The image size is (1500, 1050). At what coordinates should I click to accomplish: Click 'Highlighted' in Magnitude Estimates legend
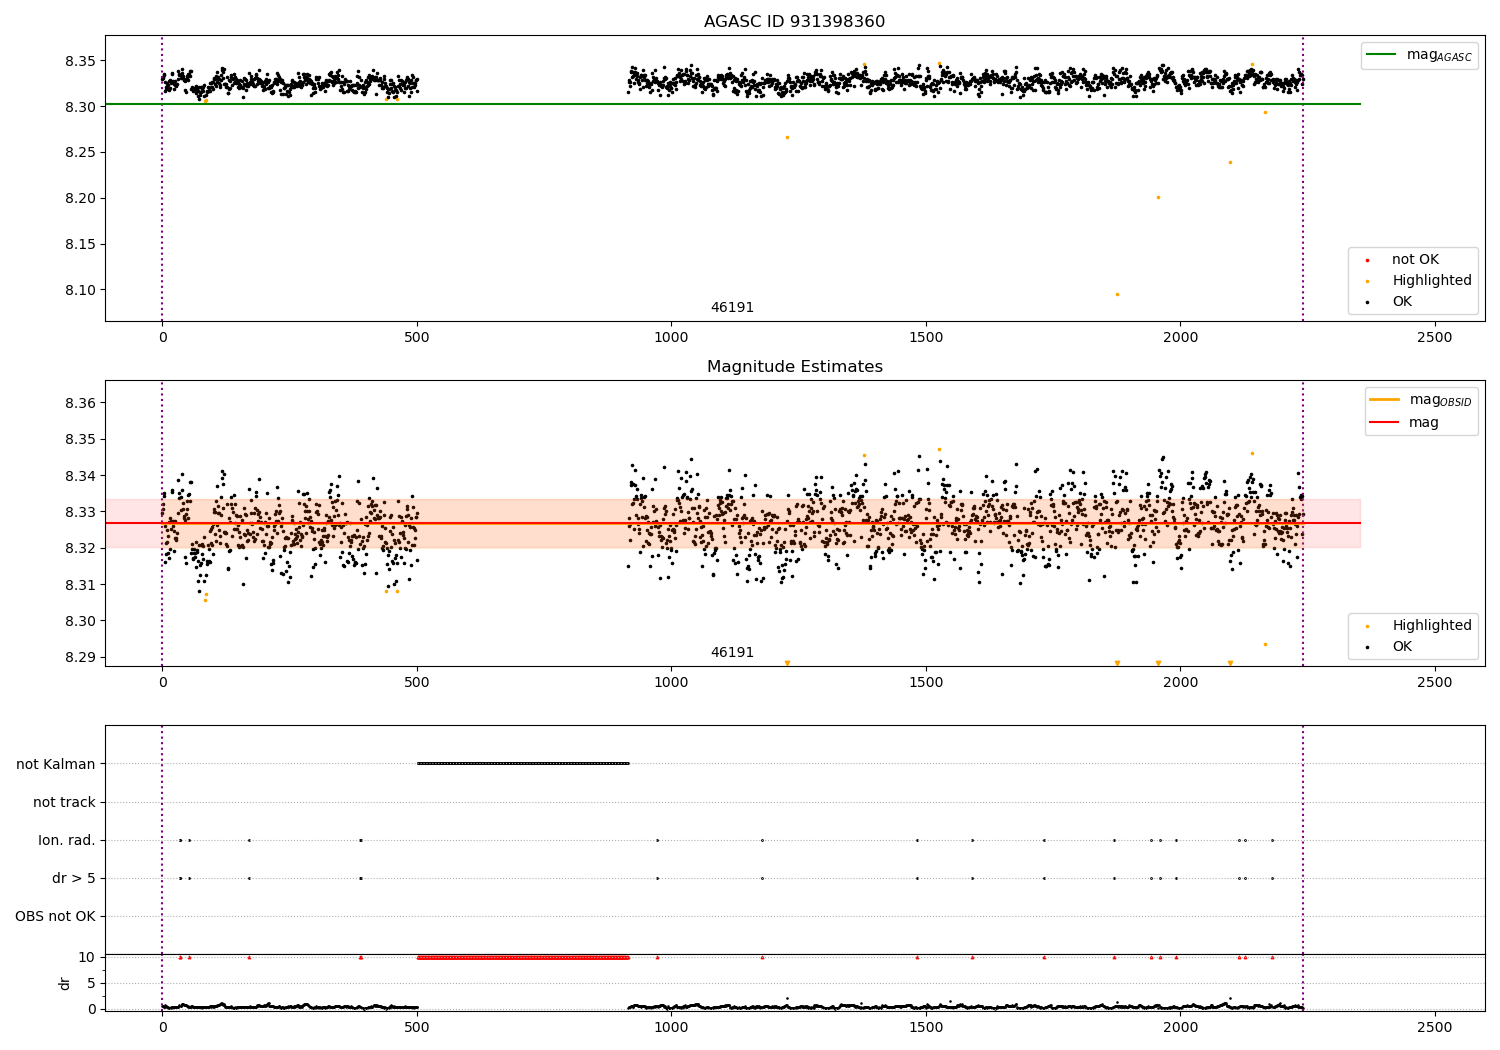pyautogui.click(x=1430, y=626)
